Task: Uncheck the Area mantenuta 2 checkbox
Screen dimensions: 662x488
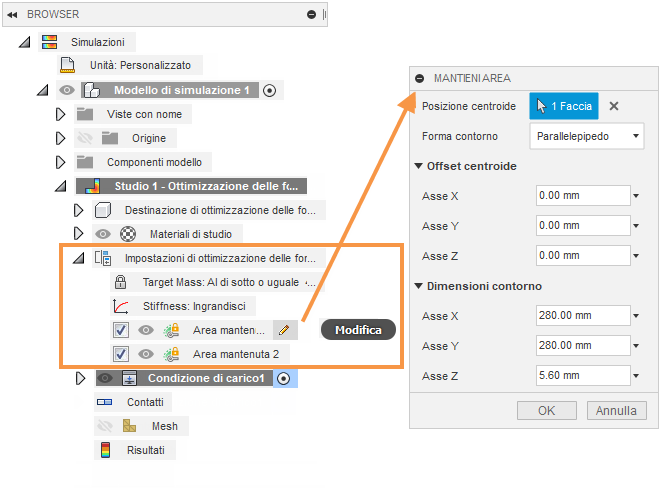Action: (121, 354)
